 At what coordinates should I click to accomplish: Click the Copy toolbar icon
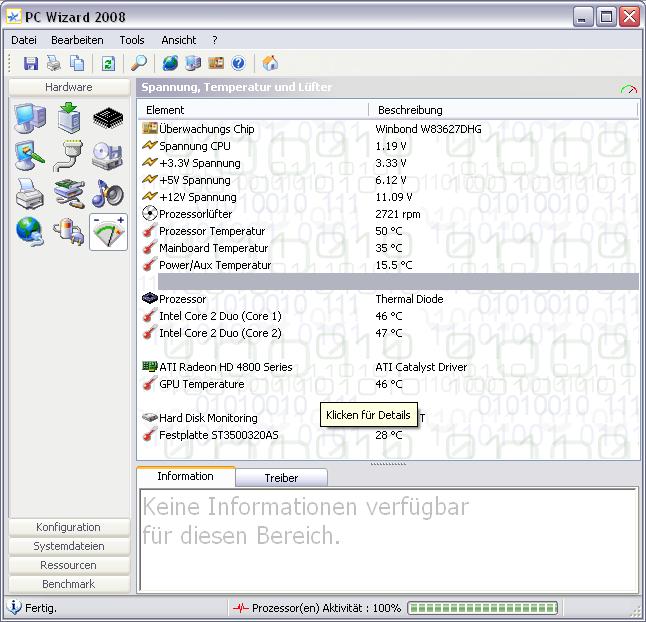(x=77, y=63)
